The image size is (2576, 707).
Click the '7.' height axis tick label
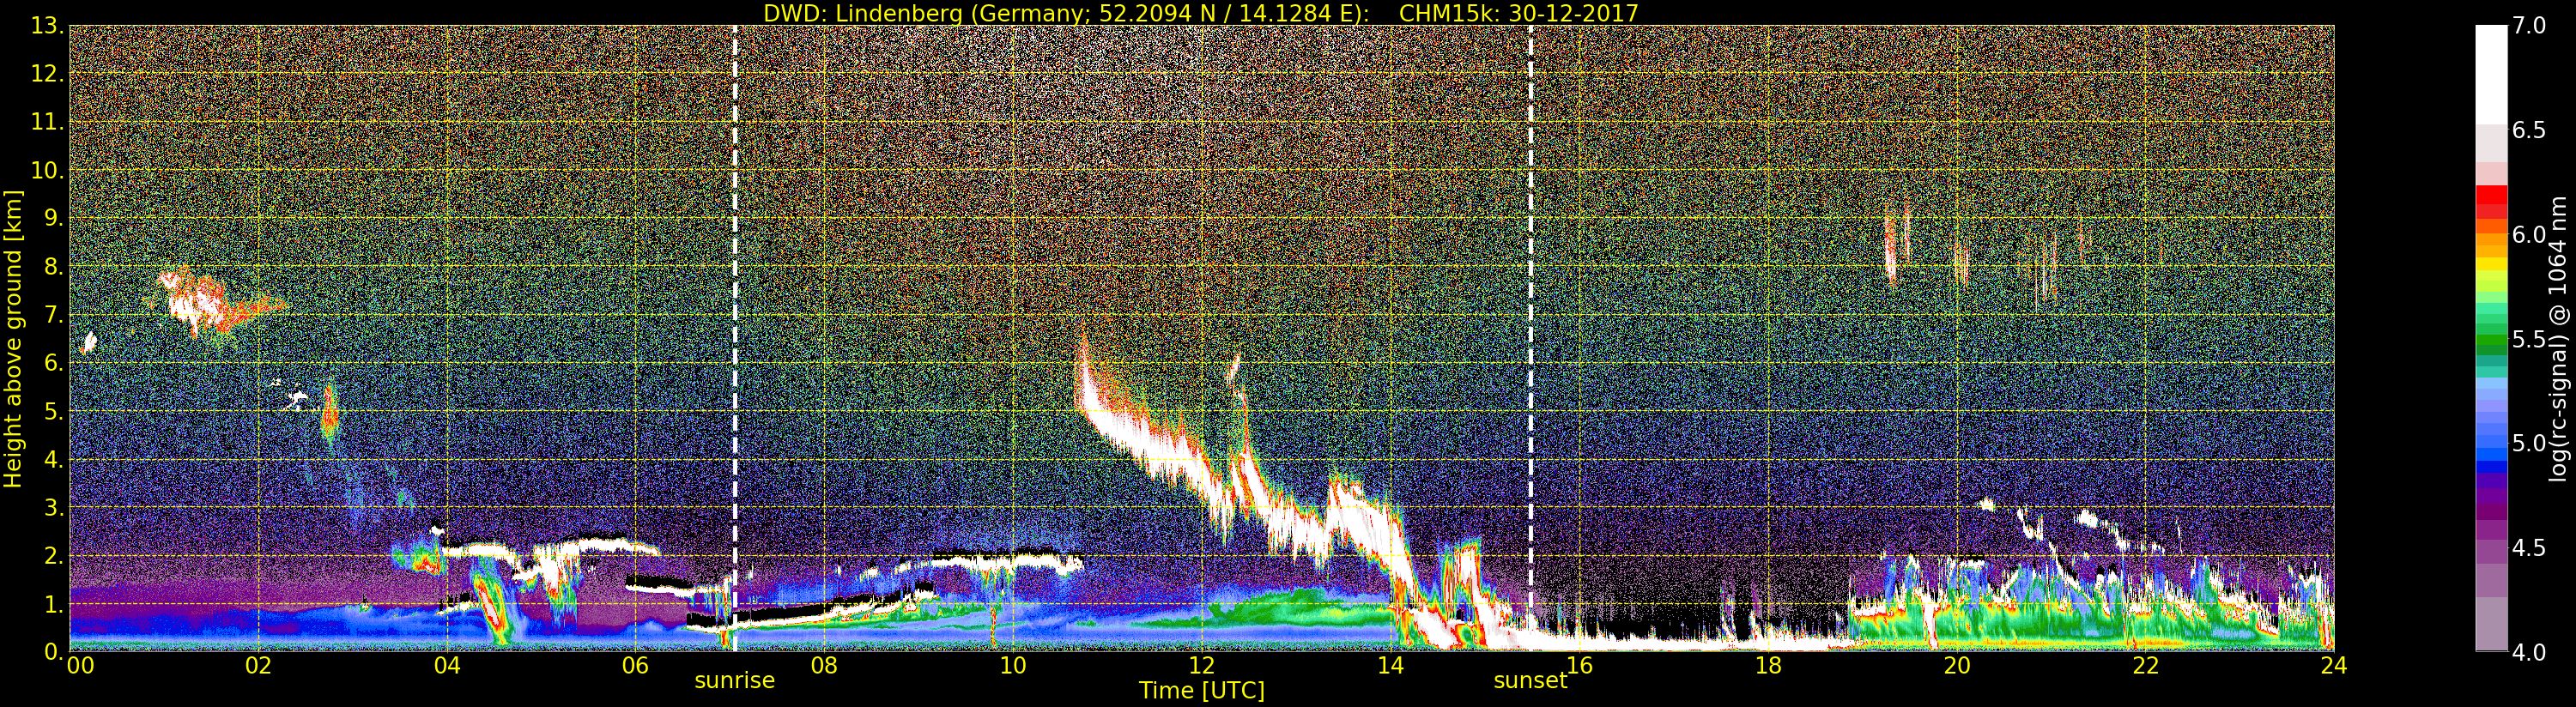pyautogui.click(x=54, y=315)
